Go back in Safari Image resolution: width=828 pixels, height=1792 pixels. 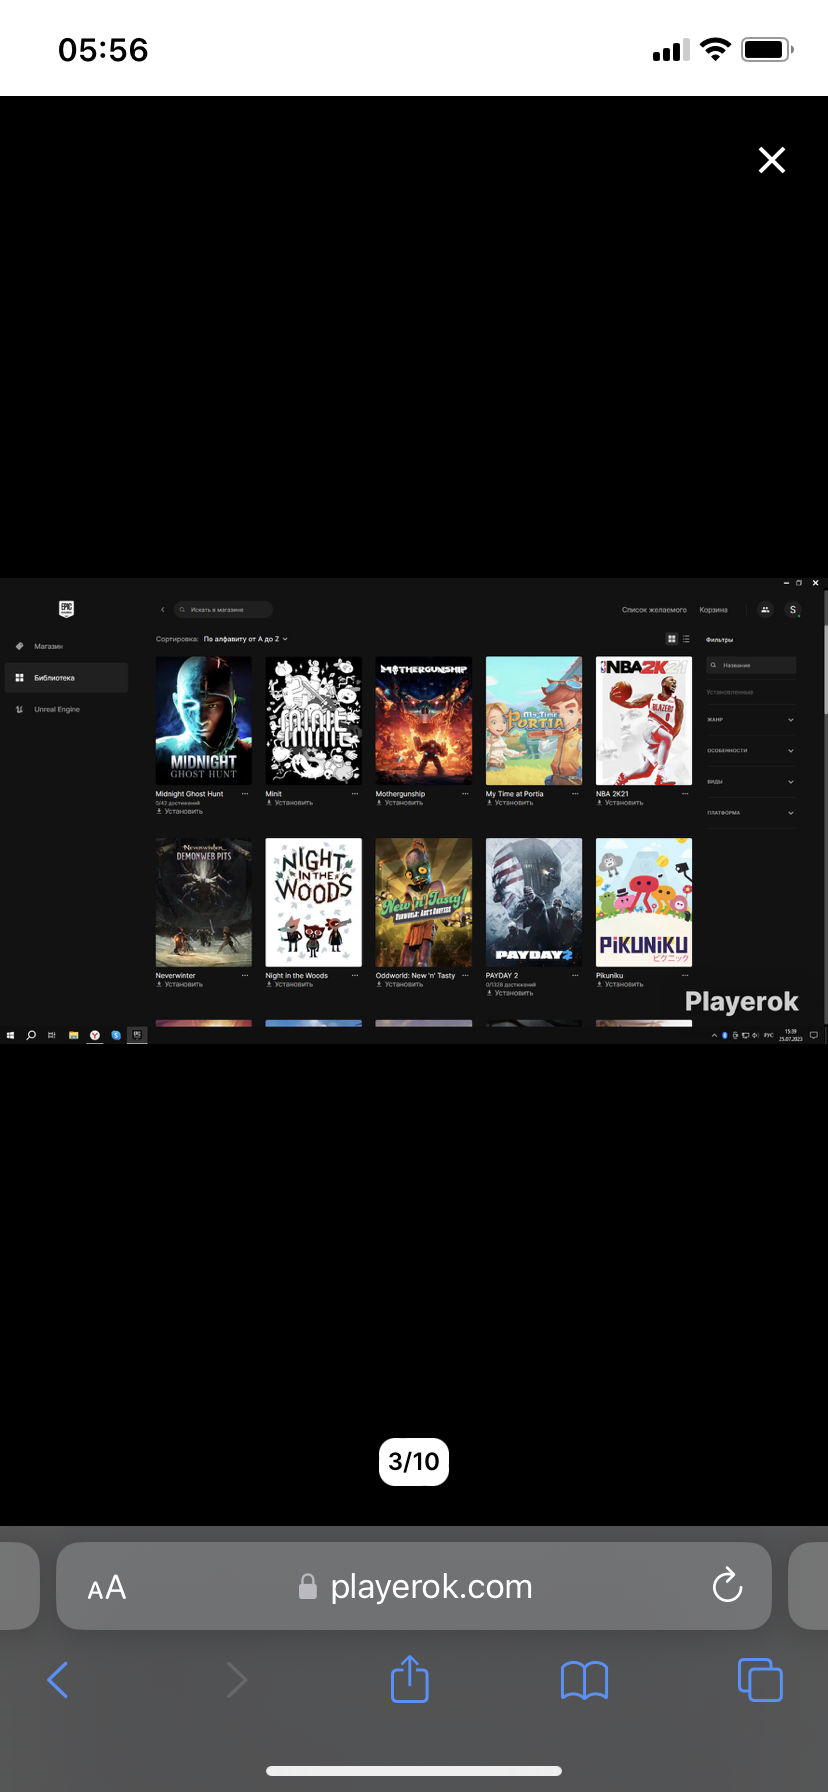pos(58,1680)
